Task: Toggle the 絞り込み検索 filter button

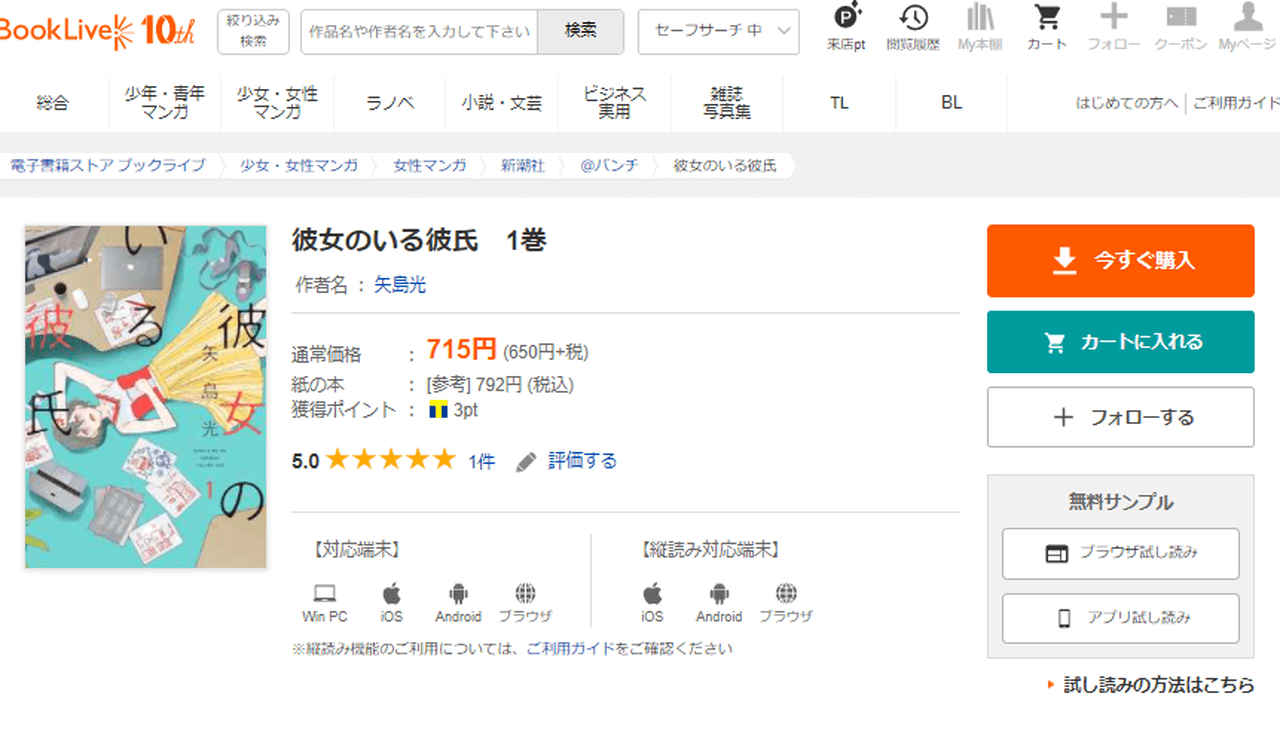Action: pyautogui.click(x=253, y=31)
